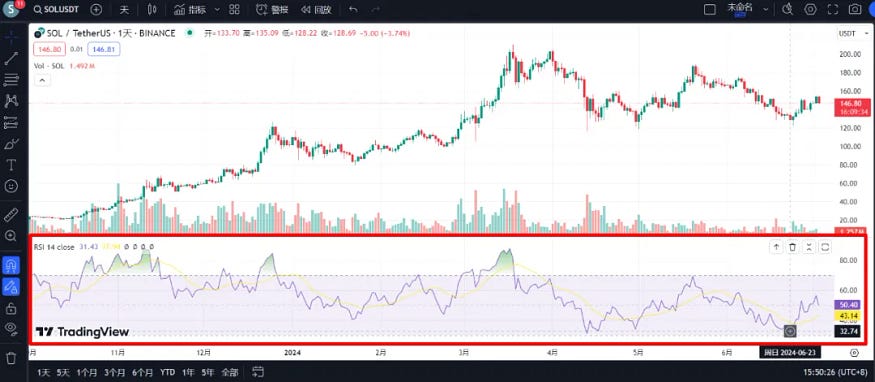Add a comparison symbol with plus icon
Image resolution: width=875 pixels, height=382 pixels.
tap(97, 9)
